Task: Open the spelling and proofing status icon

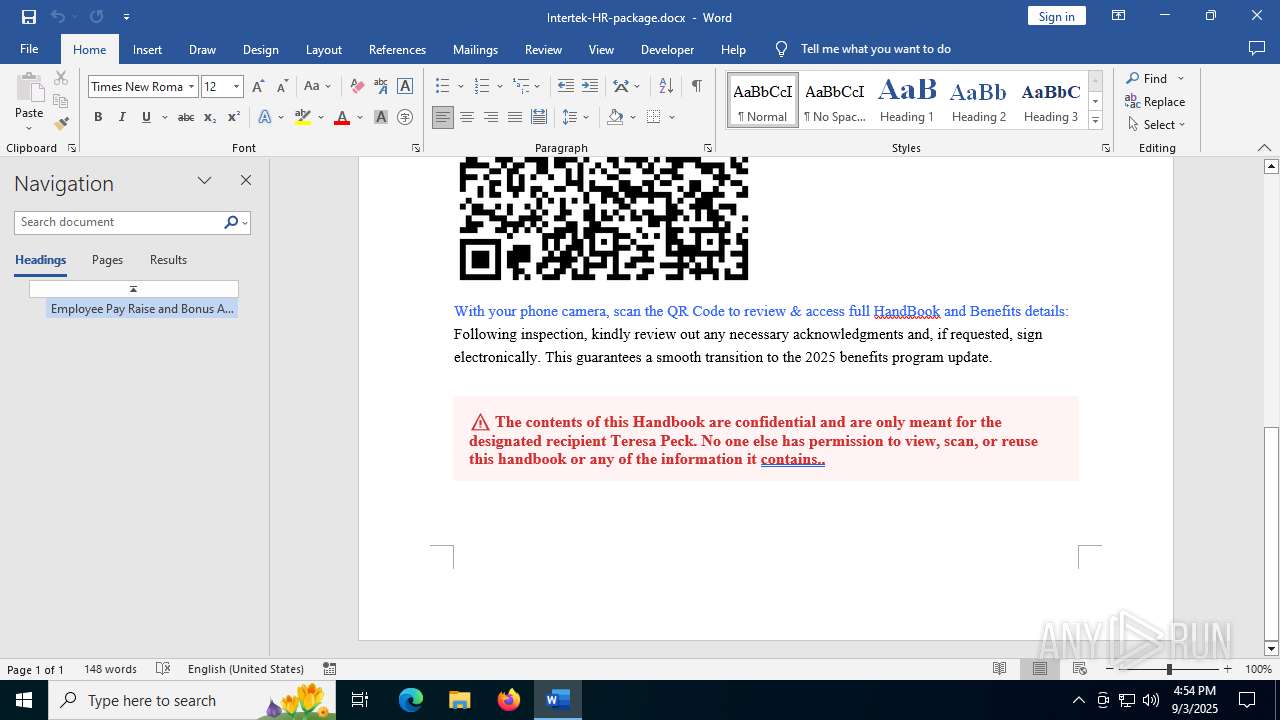Action: coord(163,669)
